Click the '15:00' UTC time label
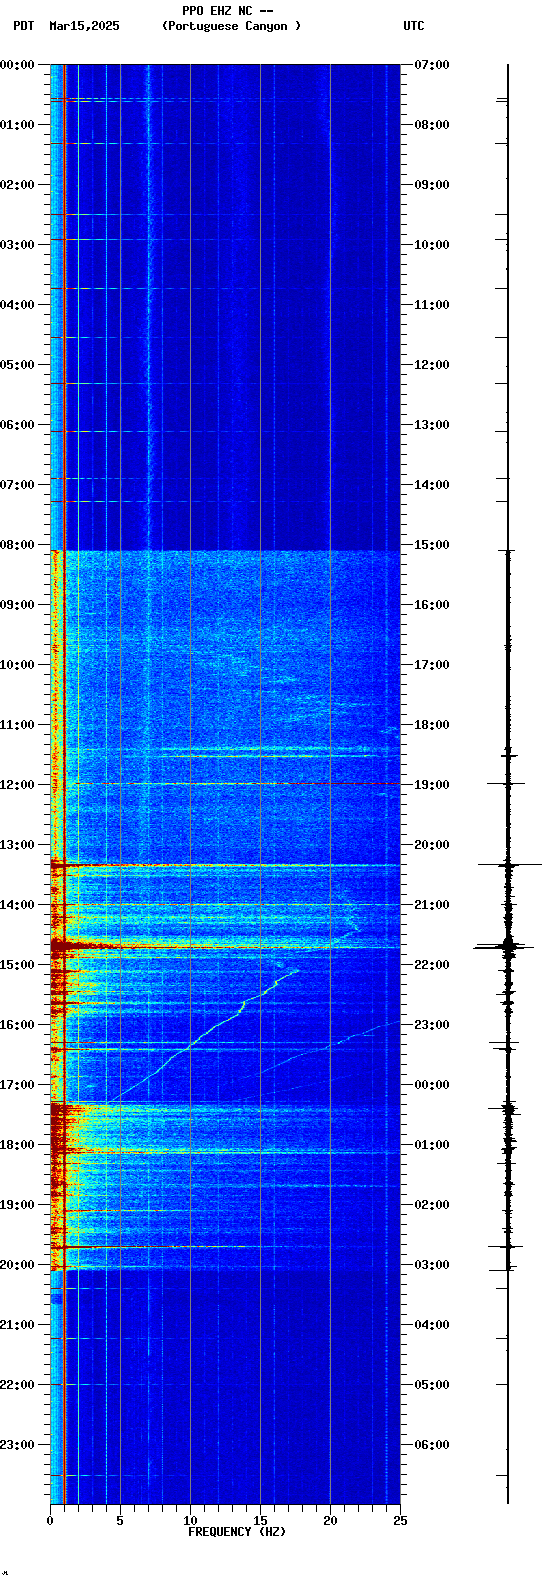Viewport: 552px width, 1584px height. tap(432, 545)
